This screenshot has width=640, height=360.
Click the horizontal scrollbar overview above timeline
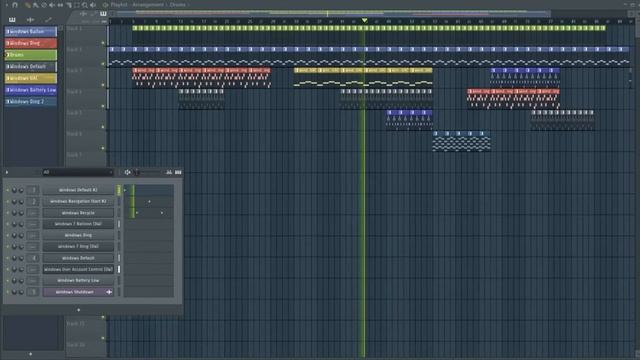pos(329,13)
